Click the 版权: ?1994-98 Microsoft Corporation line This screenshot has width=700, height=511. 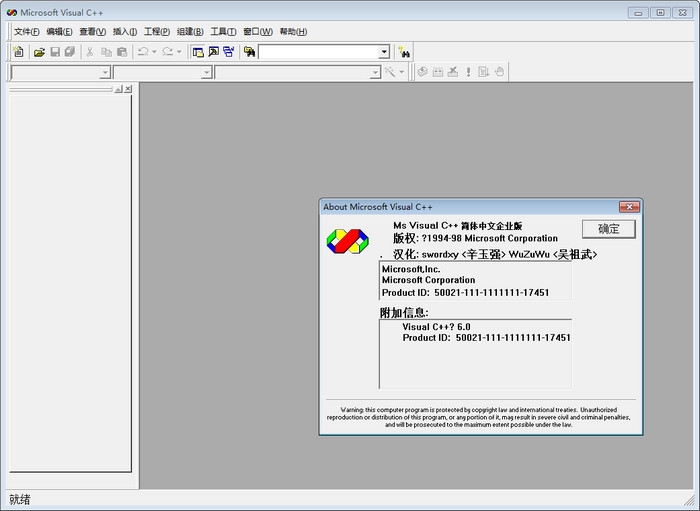(x=475, y=238)
